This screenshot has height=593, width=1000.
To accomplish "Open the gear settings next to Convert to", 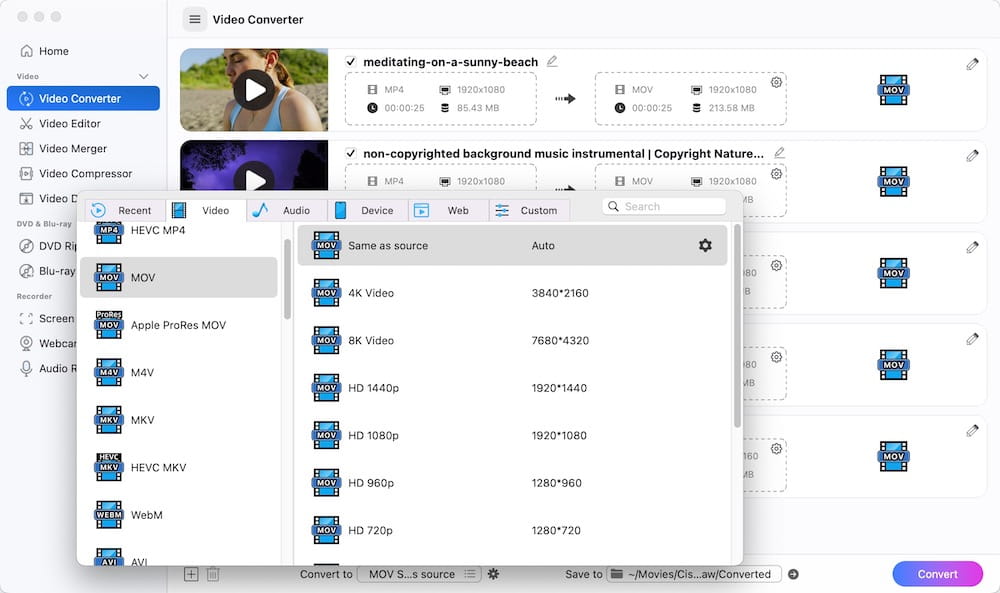I will click(x=493, y=574).
